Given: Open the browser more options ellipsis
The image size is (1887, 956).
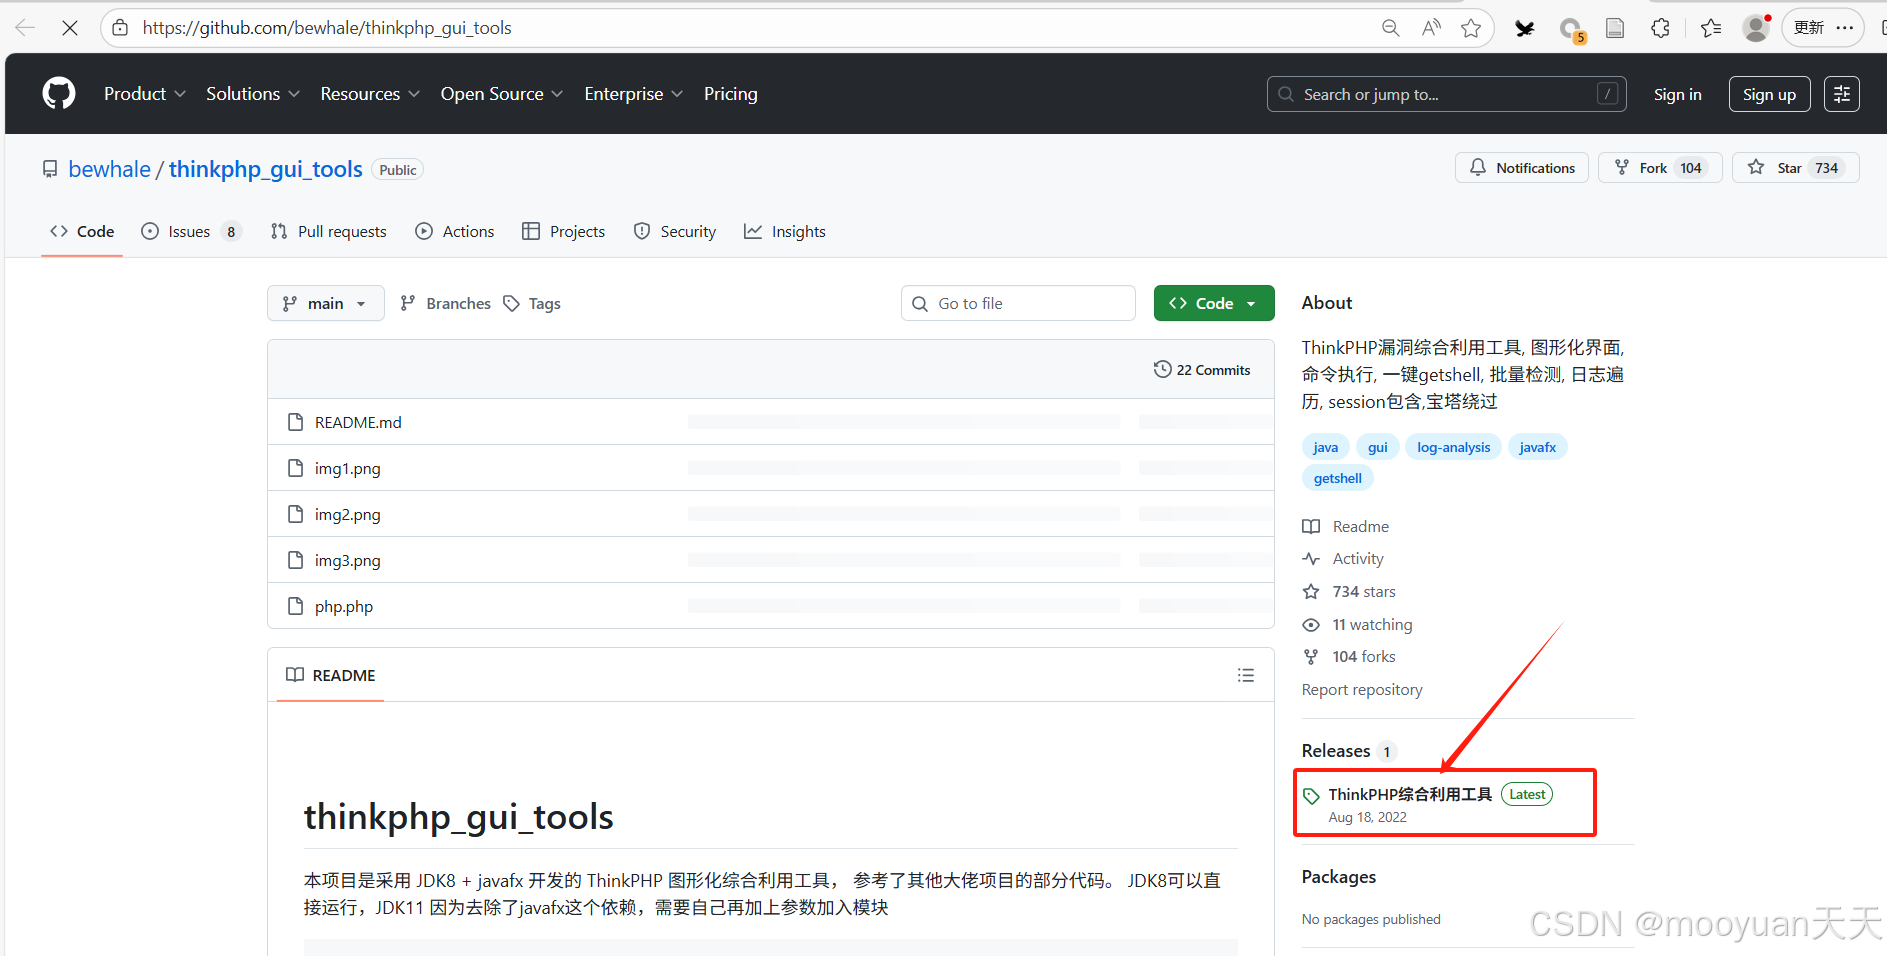Looking at the screenshot, I should [x=1845, y=28].
